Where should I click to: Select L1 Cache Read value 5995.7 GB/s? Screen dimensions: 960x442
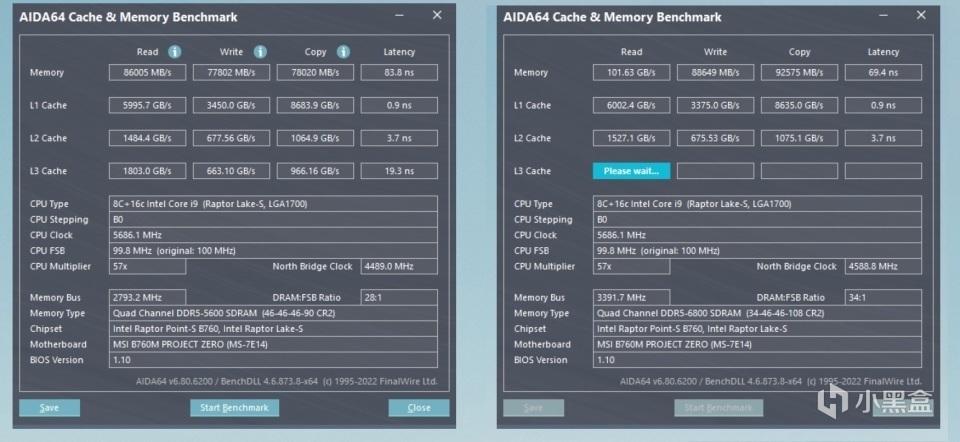pos(148,105)
